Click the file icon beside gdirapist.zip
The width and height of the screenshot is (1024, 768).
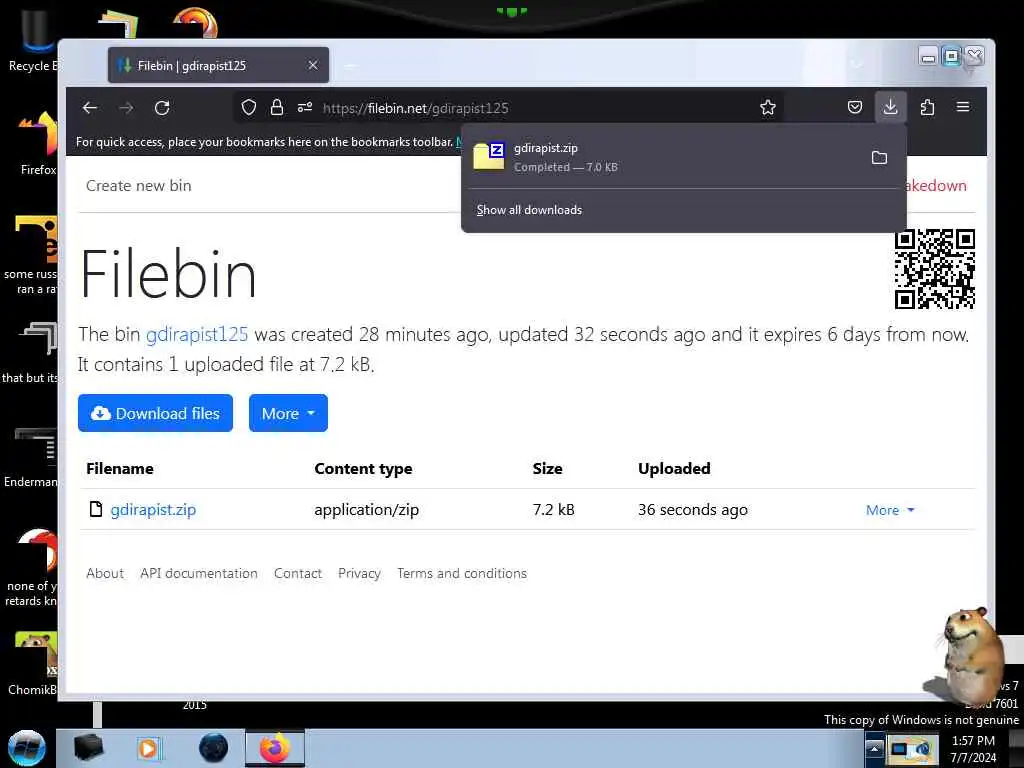(96, 509)
